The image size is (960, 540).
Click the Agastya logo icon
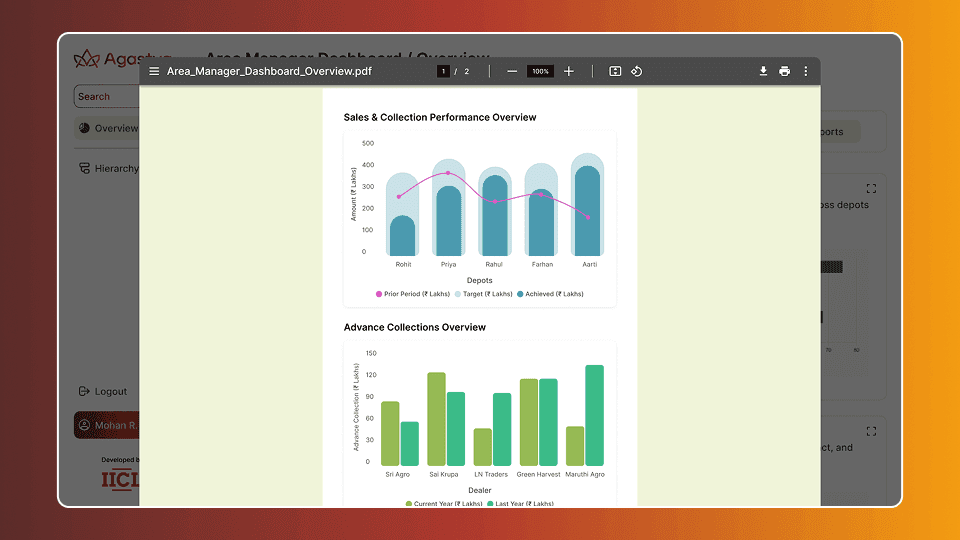click(x=87, y=59)
